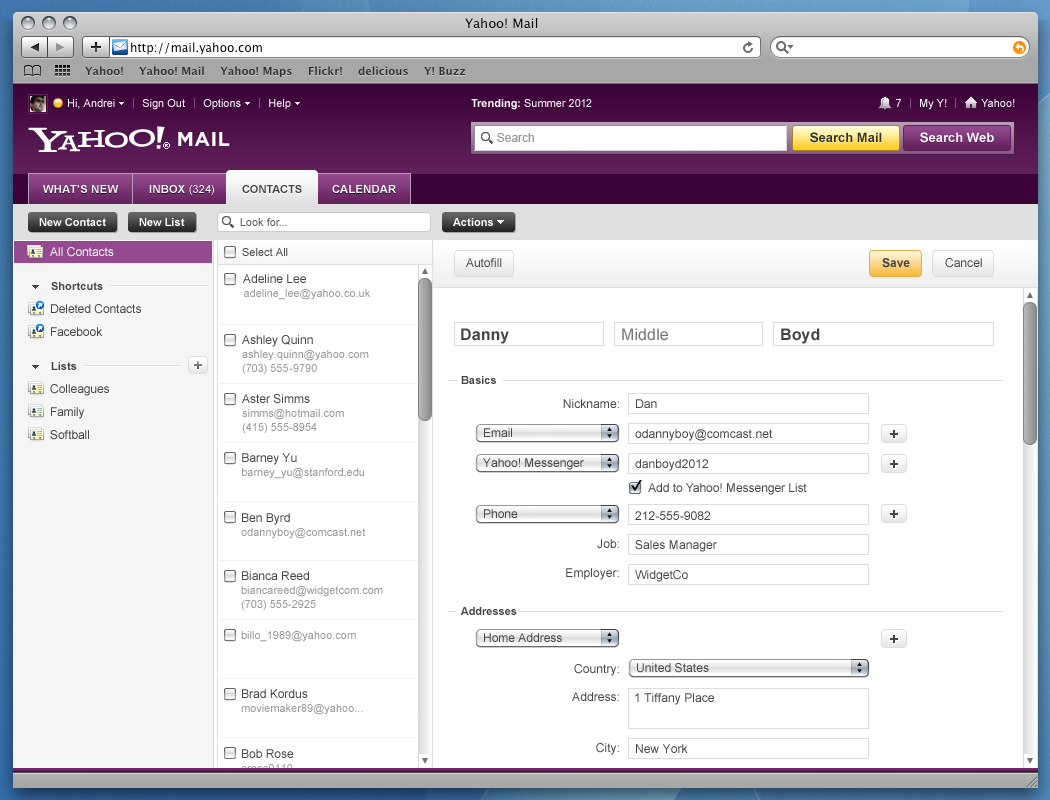Check the Ben Byrd contact checkbox
The width and height of the screenshot is (1050, 800).
230,517
